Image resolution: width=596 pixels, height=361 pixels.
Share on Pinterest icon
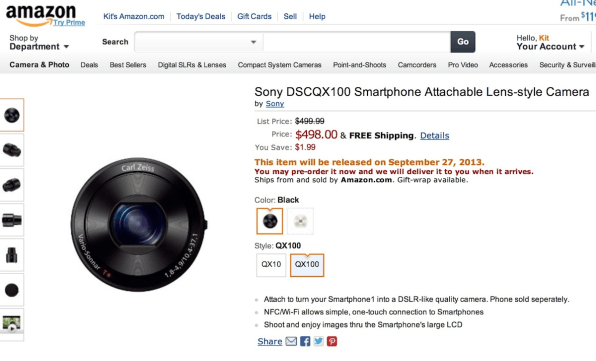[332, 341]
